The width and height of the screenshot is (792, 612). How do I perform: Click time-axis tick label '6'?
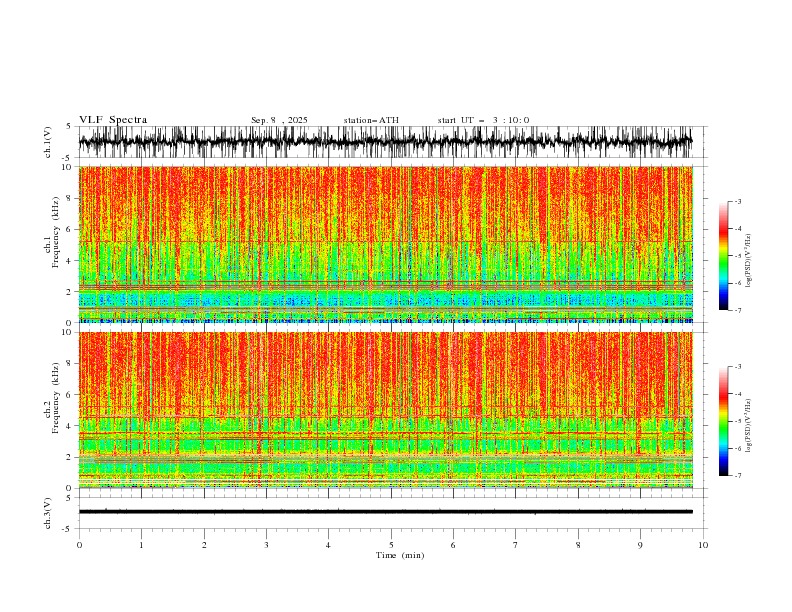[453, 545]
